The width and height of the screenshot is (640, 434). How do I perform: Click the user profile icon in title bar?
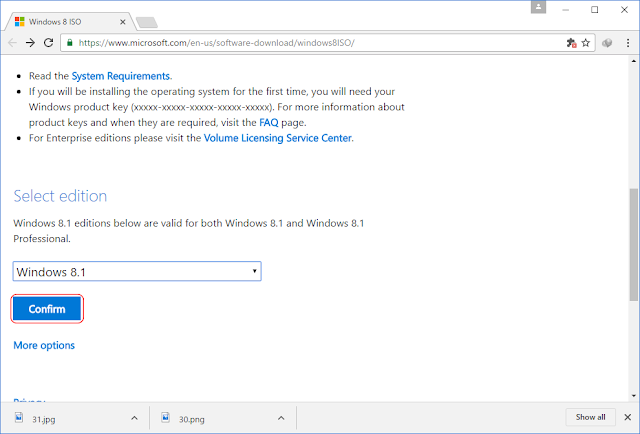(x=538, y=7)
